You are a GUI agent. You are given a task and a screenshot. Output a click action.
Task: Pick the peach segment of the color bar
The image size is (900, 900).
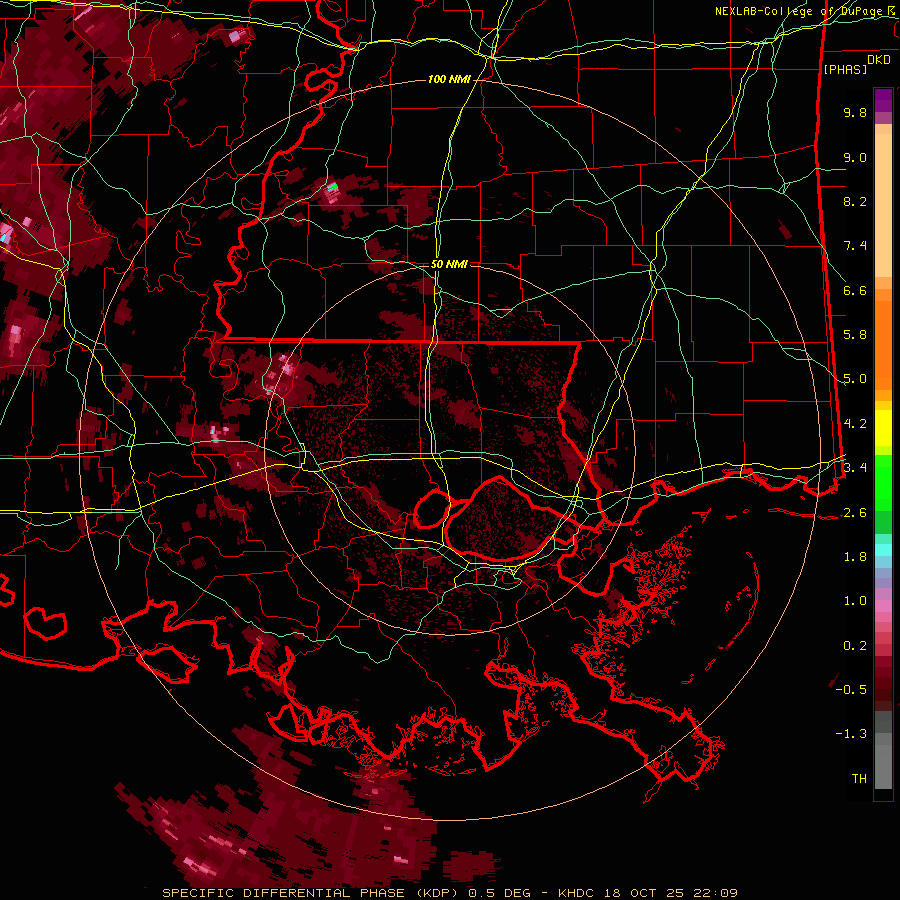[883, 207]
